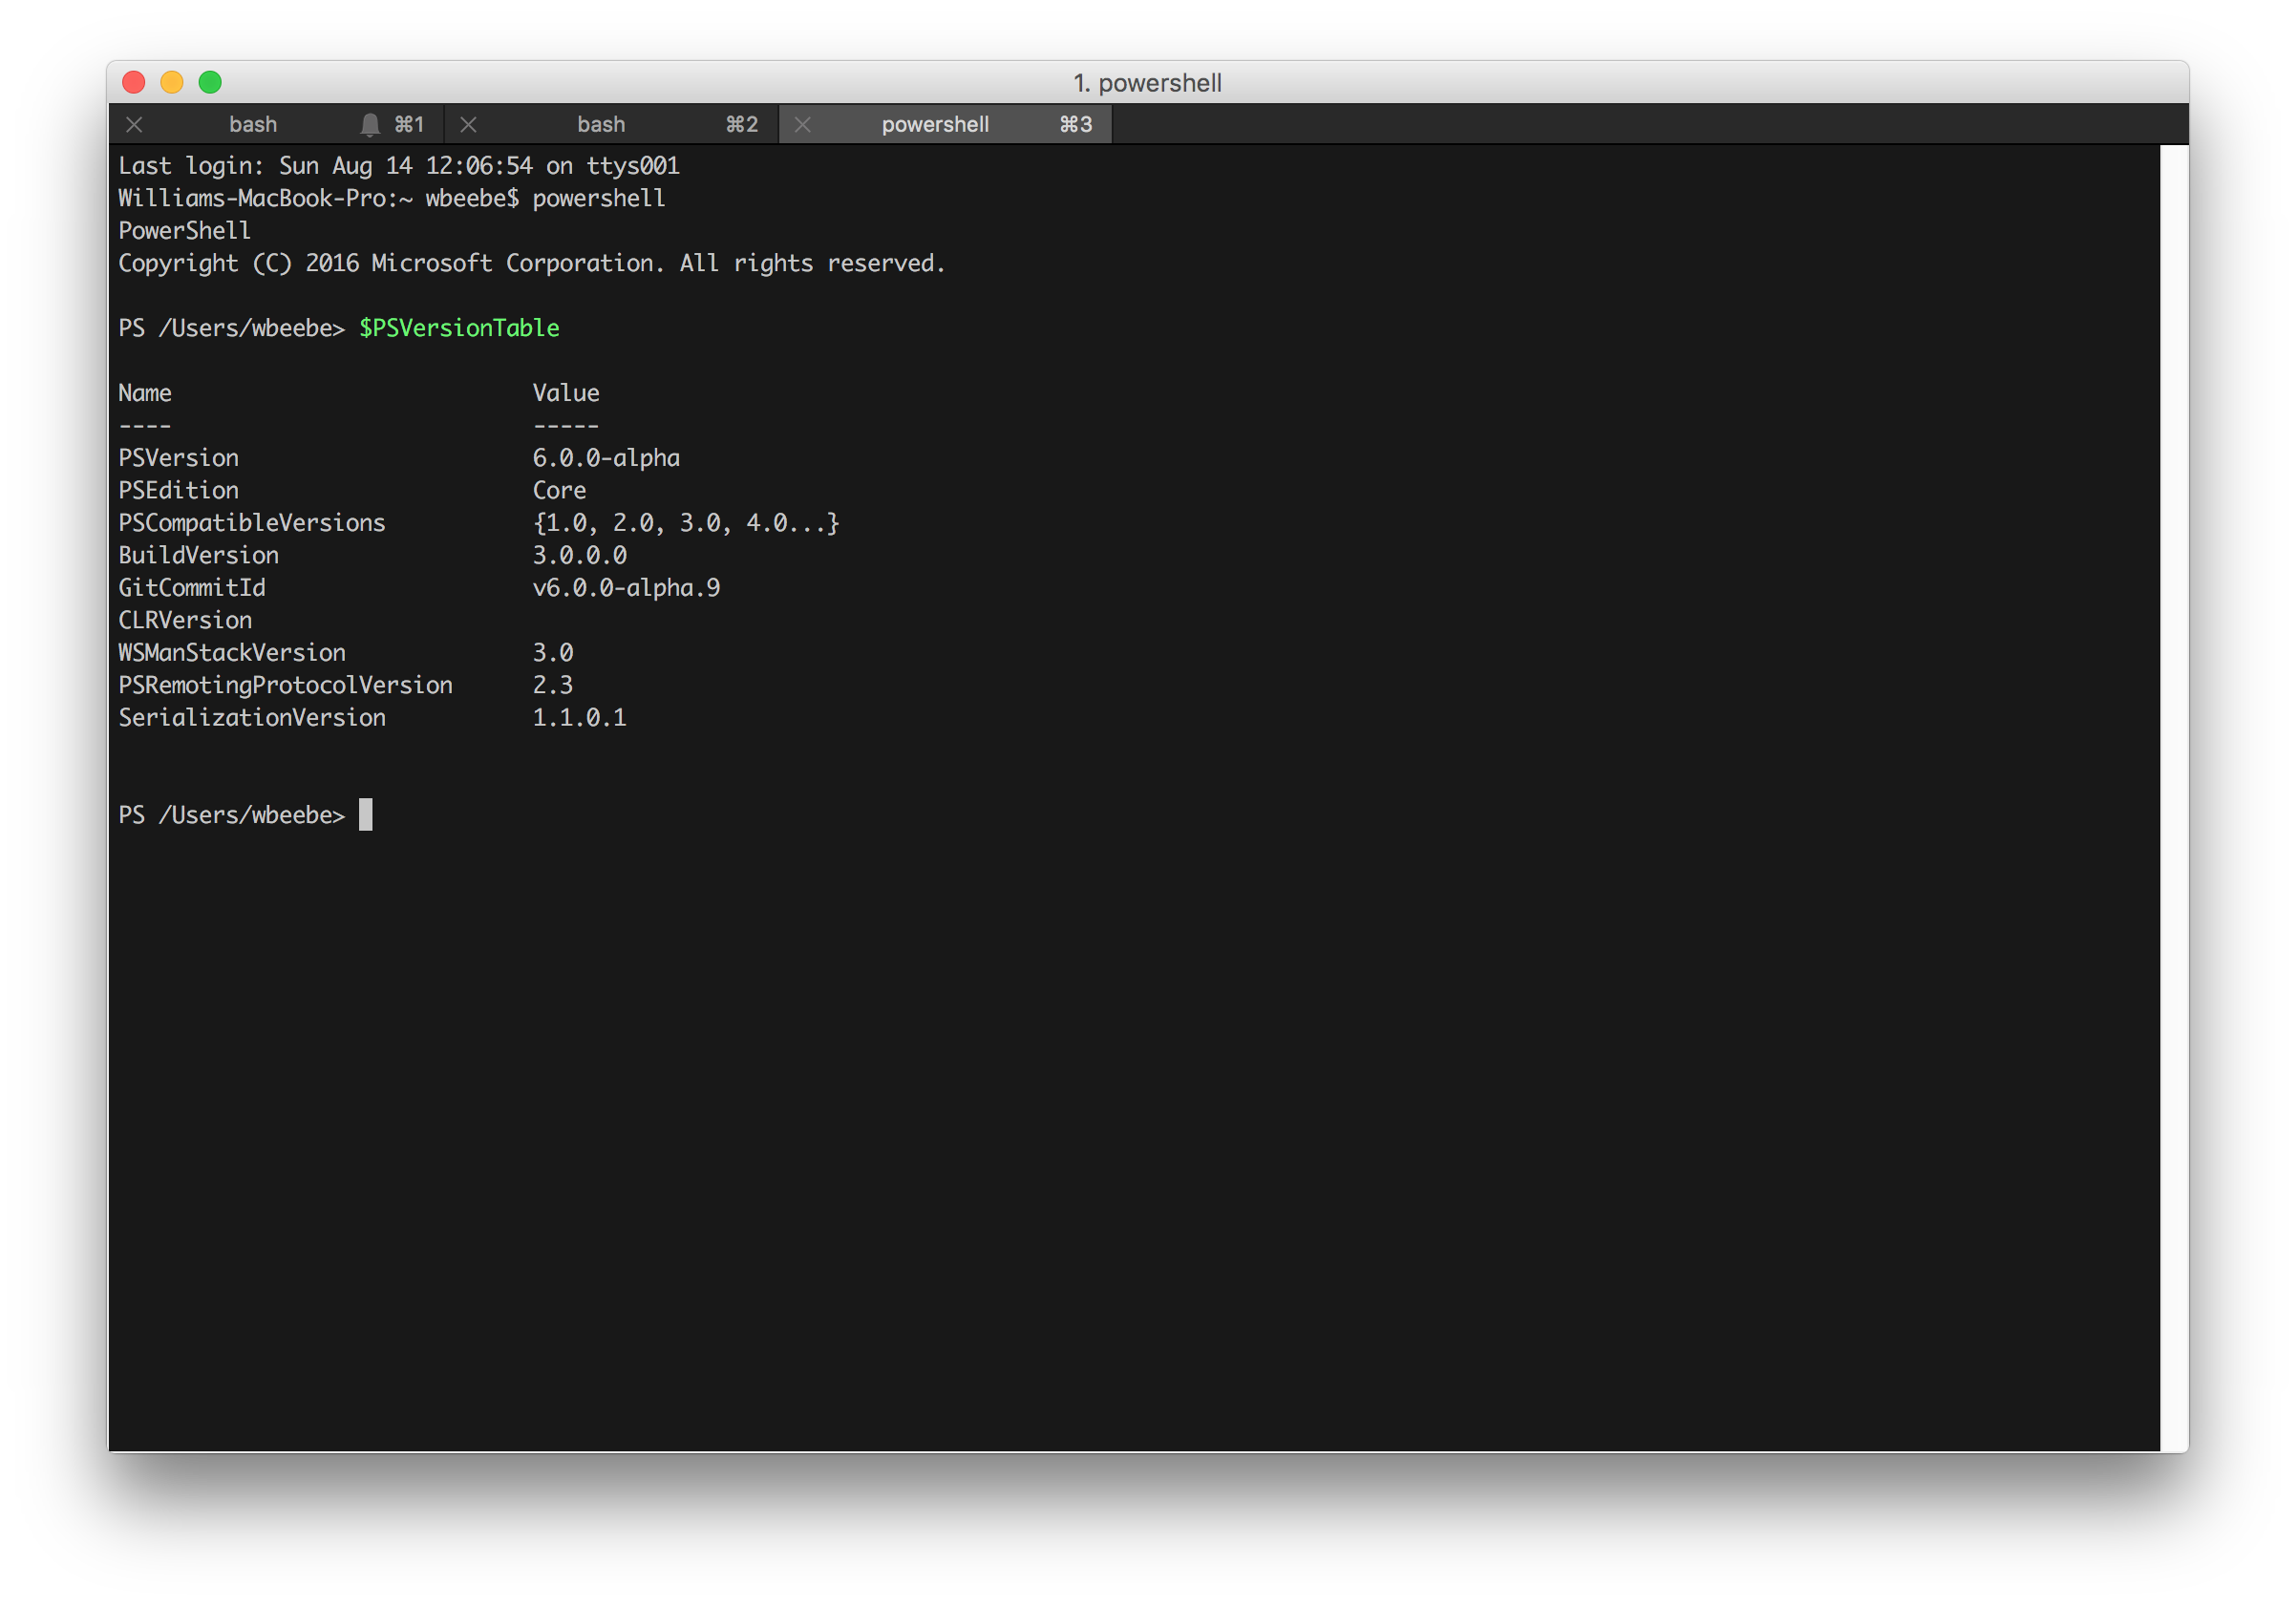Minimize window with yellow button

[x=172, y=82]
